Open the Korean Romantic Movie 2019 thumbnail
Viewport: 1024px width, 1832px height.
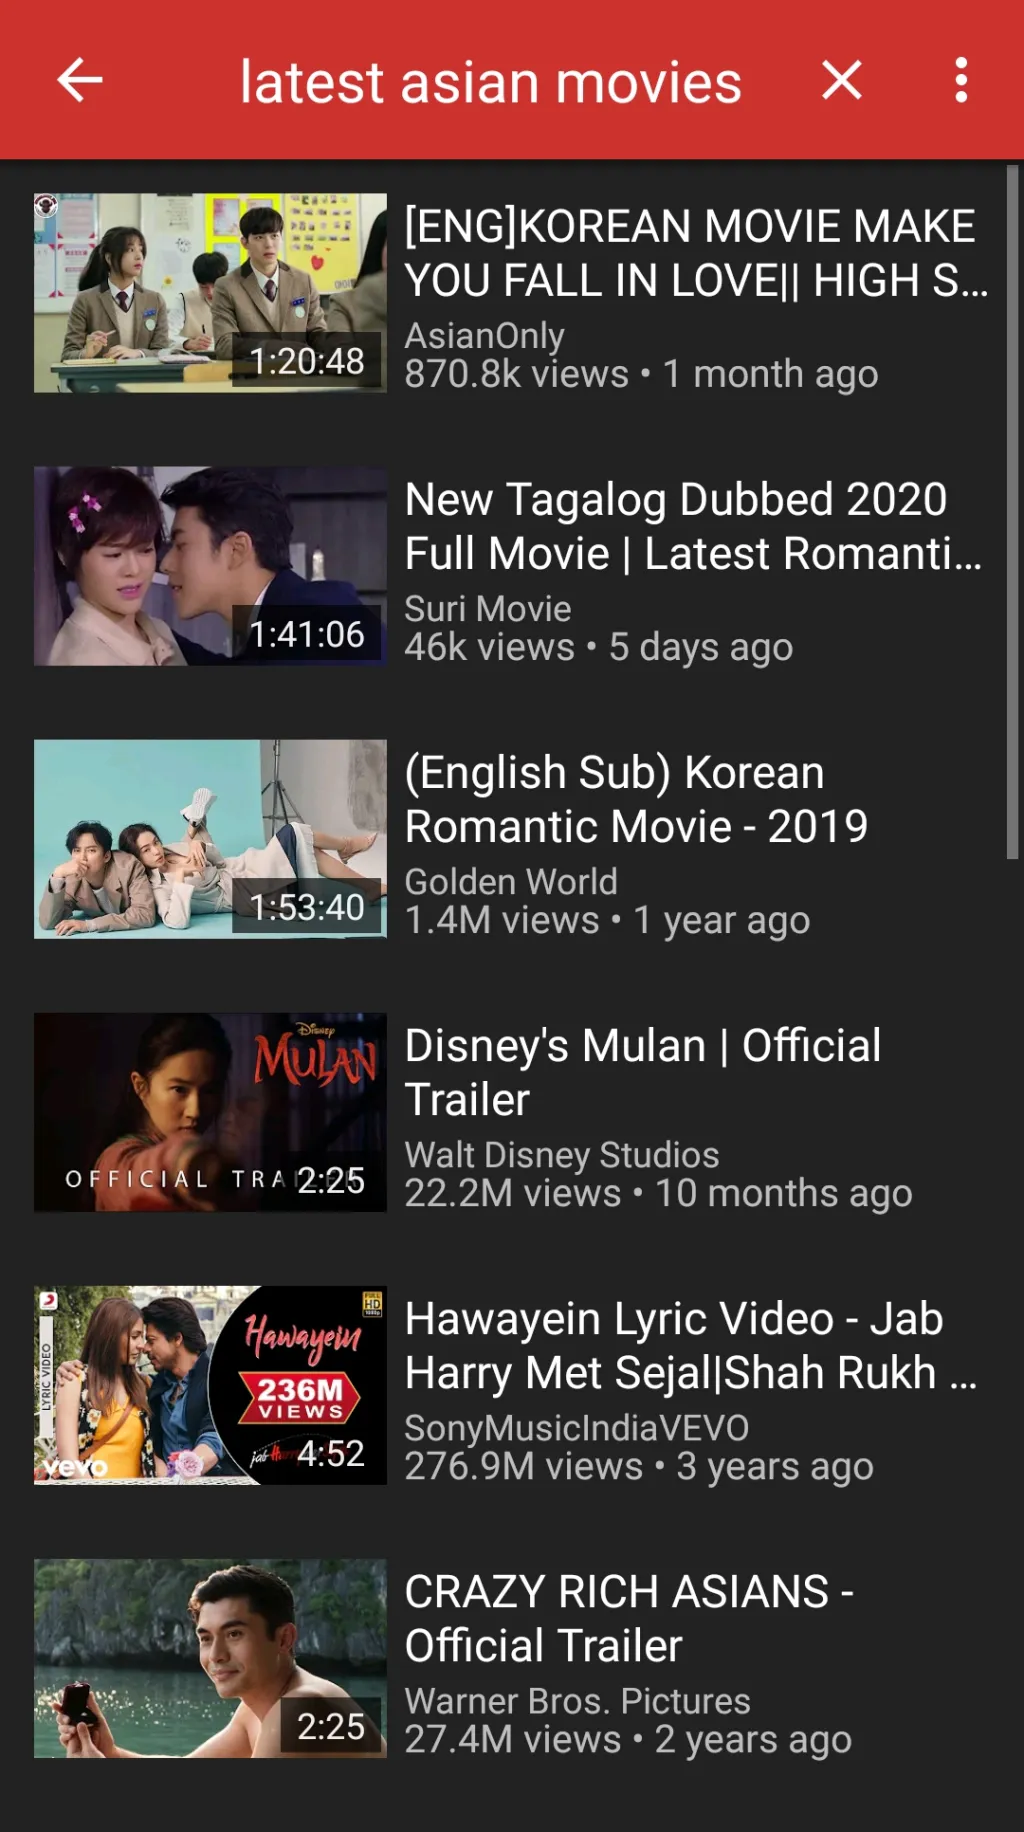pyautogui.click(x=210, y=839)
